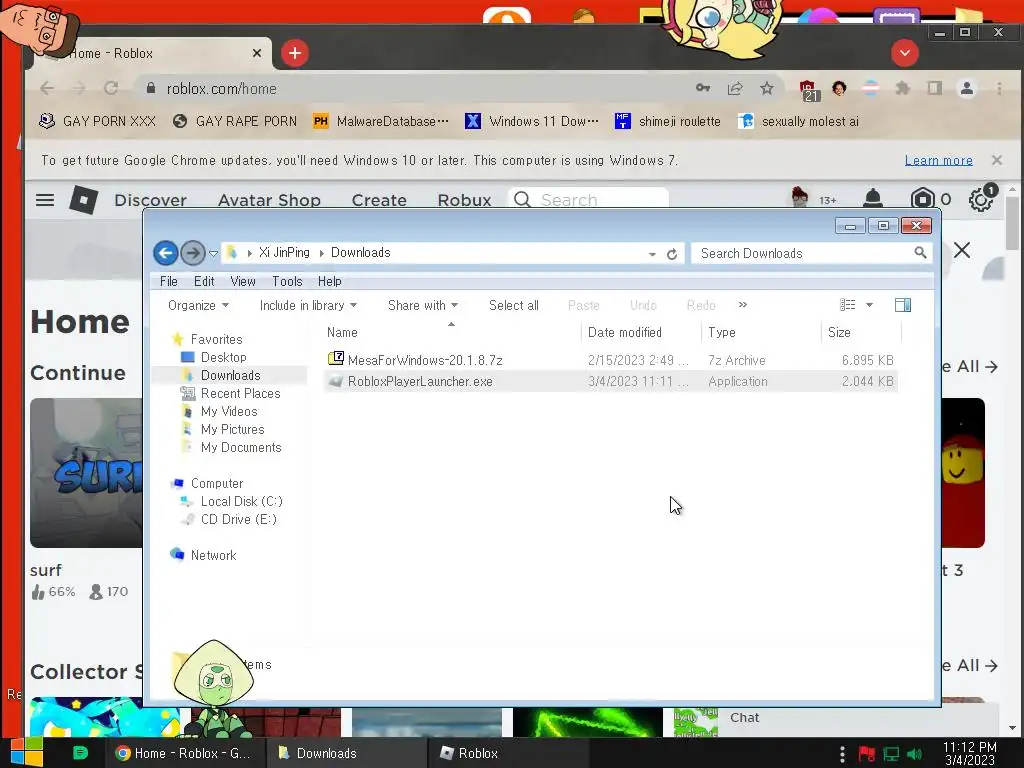Click the Roblox search field
This screenshot has height=768, width=1024.
tap(588, 199)
